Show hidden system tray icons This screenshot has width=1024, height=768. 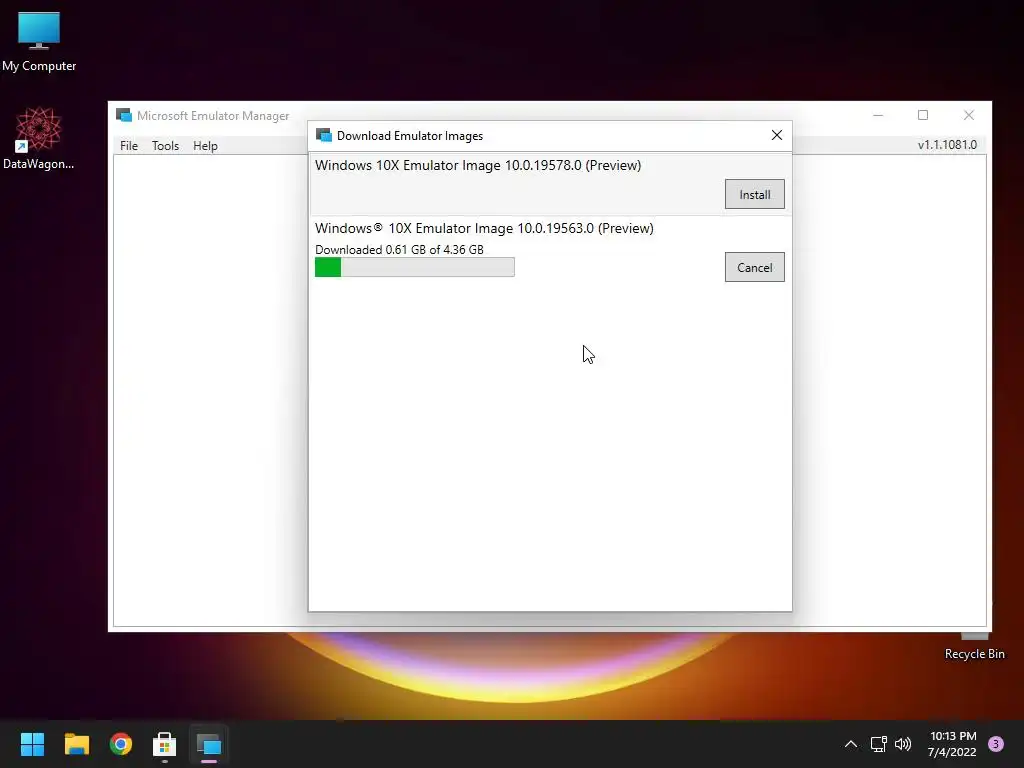tap(850, 744)
